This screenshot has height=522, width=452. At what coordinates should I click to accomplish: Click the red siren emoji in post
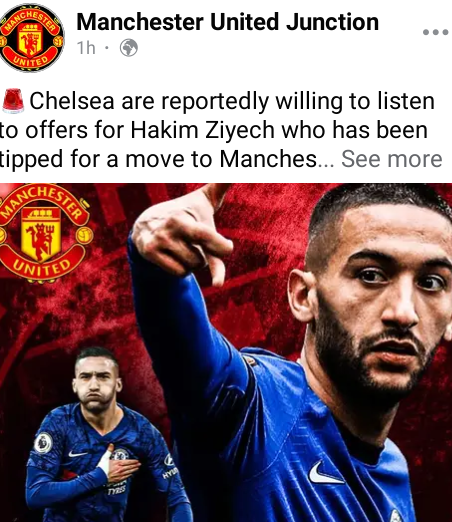[13, 100]
